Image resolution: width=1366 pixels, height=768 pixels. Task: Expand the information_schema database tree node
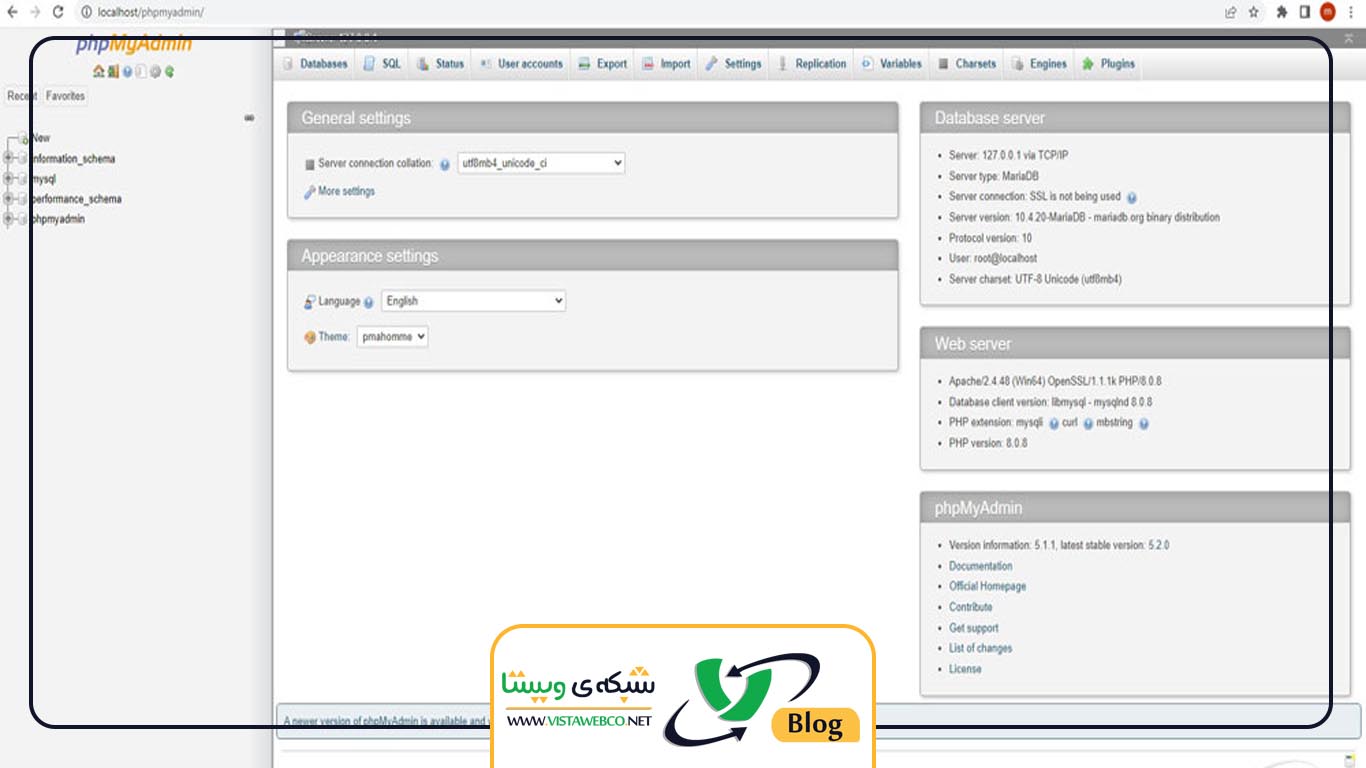[x=8, y=158]
